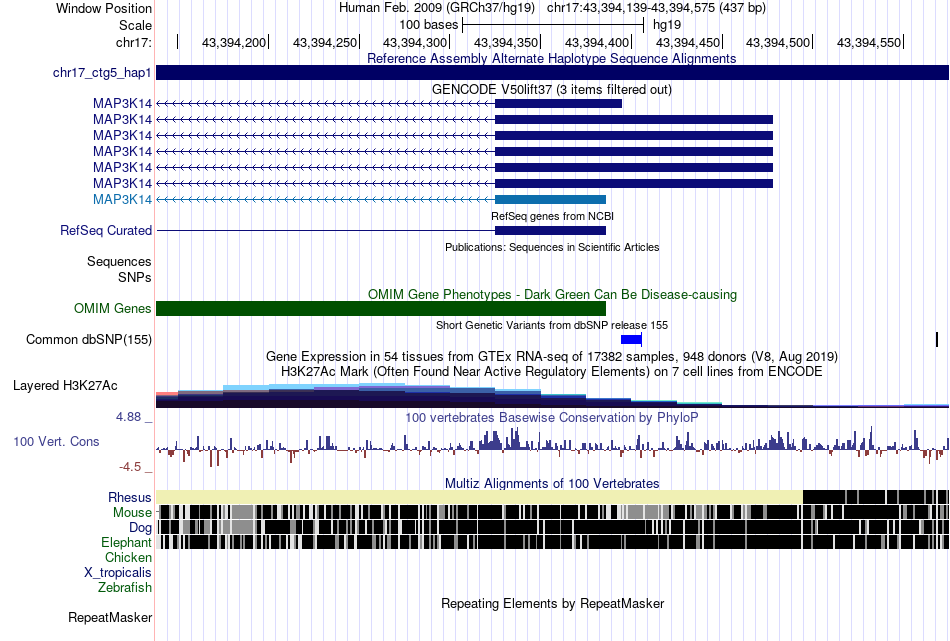Click the chr17_ctg5_hap1 track label
The height and width of the screenshot is (641, 950).
[102, 73]
